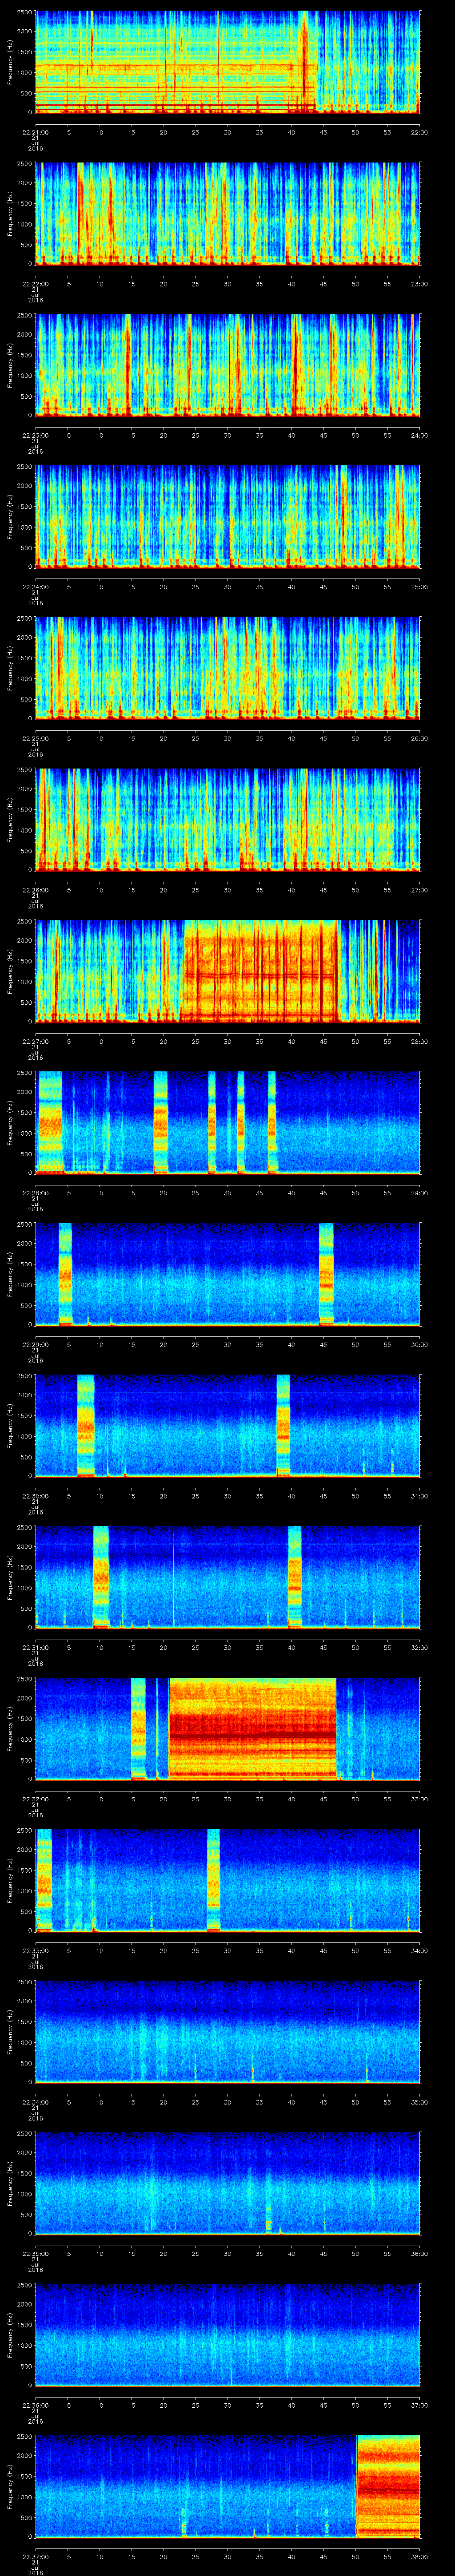Click the burst near 27s in 22:33 spectrogram

pos(213,1880)
